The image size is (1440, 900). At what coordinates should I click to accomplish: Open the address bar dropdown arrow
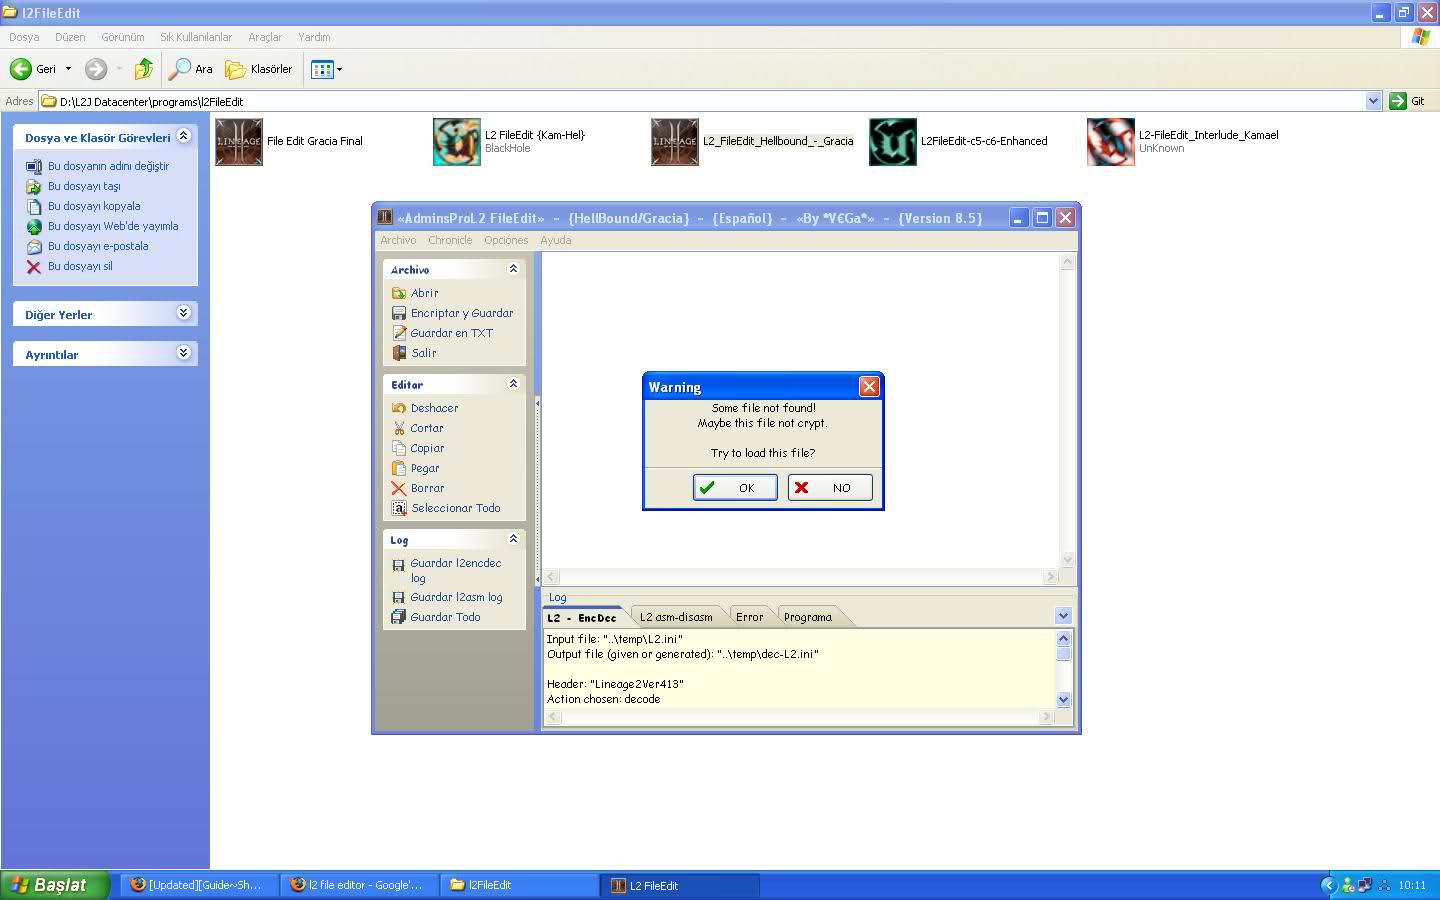tap(1373, 101)
